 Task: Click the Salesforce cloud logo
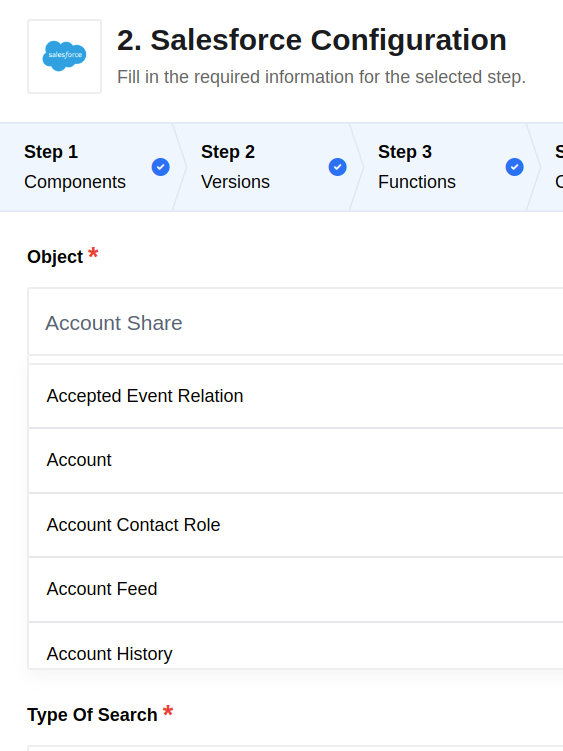[64, 56]
